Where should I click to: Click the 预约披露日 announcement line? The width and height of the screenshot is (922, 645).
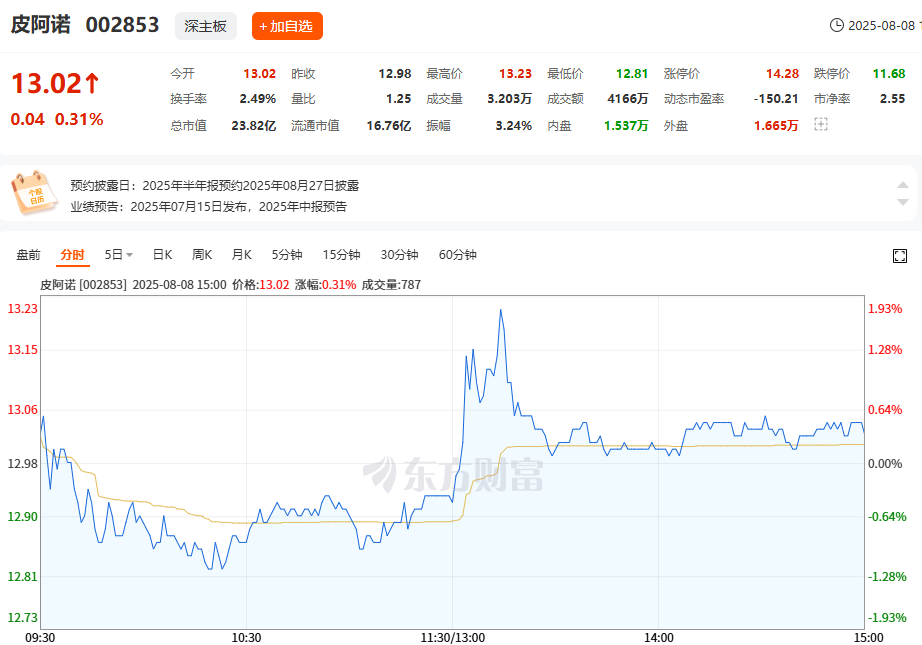[215, 186]
